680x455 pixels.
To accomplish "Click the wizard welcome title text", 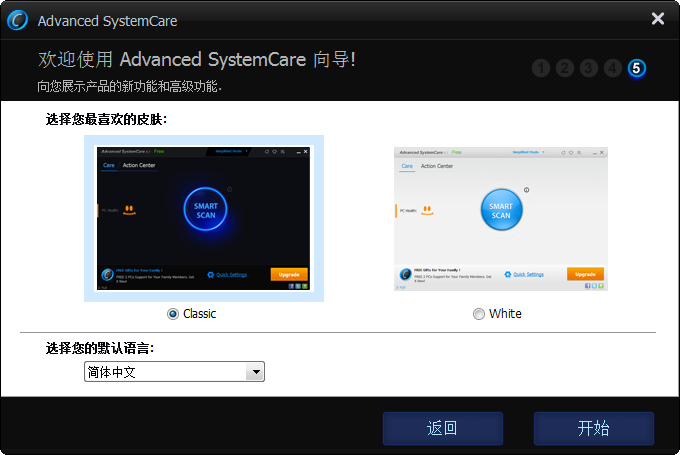I will click(197, 59).
